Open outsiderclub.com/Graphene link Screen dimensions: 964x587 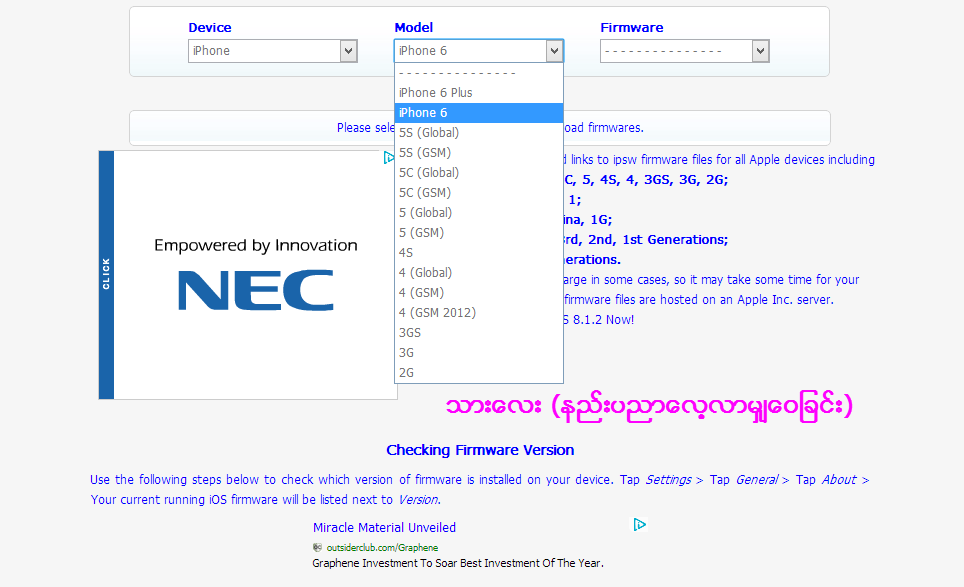click(382, 548)
